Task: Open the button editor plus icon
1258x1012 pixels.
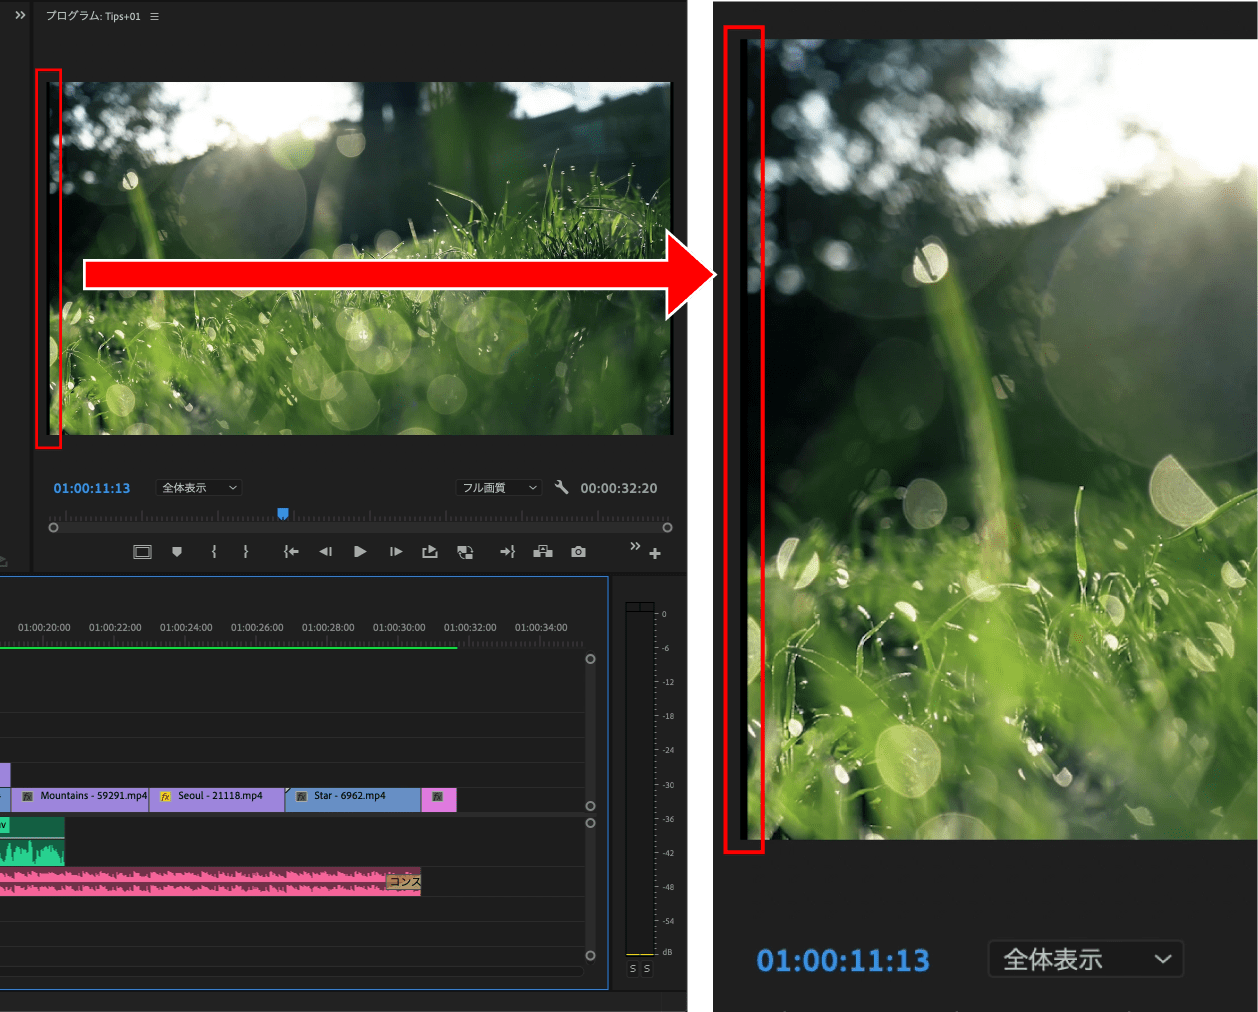Action: 655,553
